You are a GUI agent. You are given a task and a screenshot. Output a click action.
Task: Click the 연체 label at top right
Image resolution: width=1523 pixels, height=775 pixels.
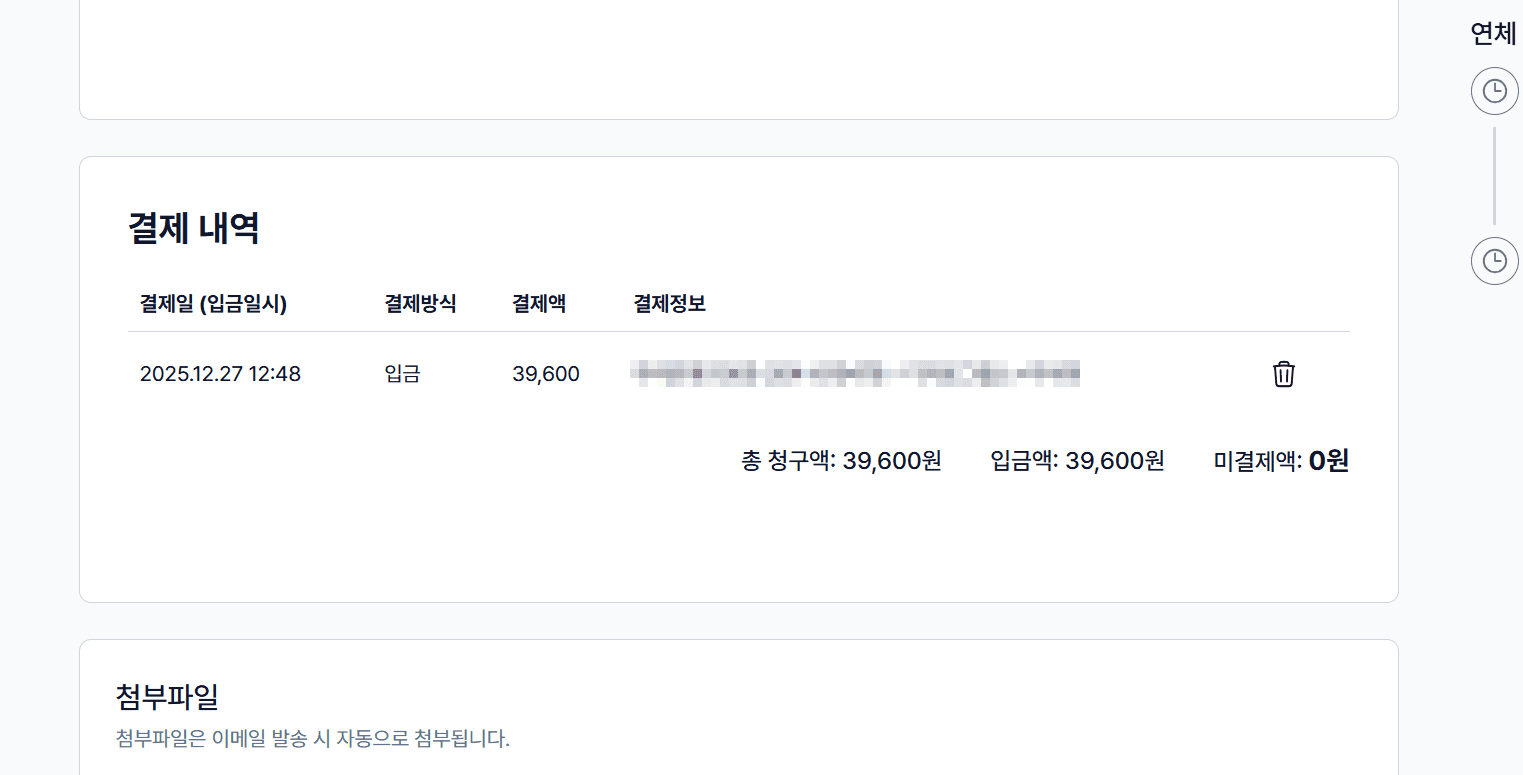[1495, 33]
